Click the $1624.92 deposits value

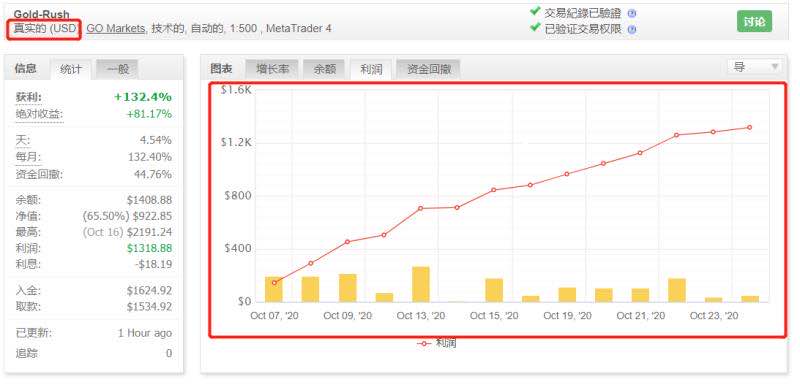click(149, 291)
